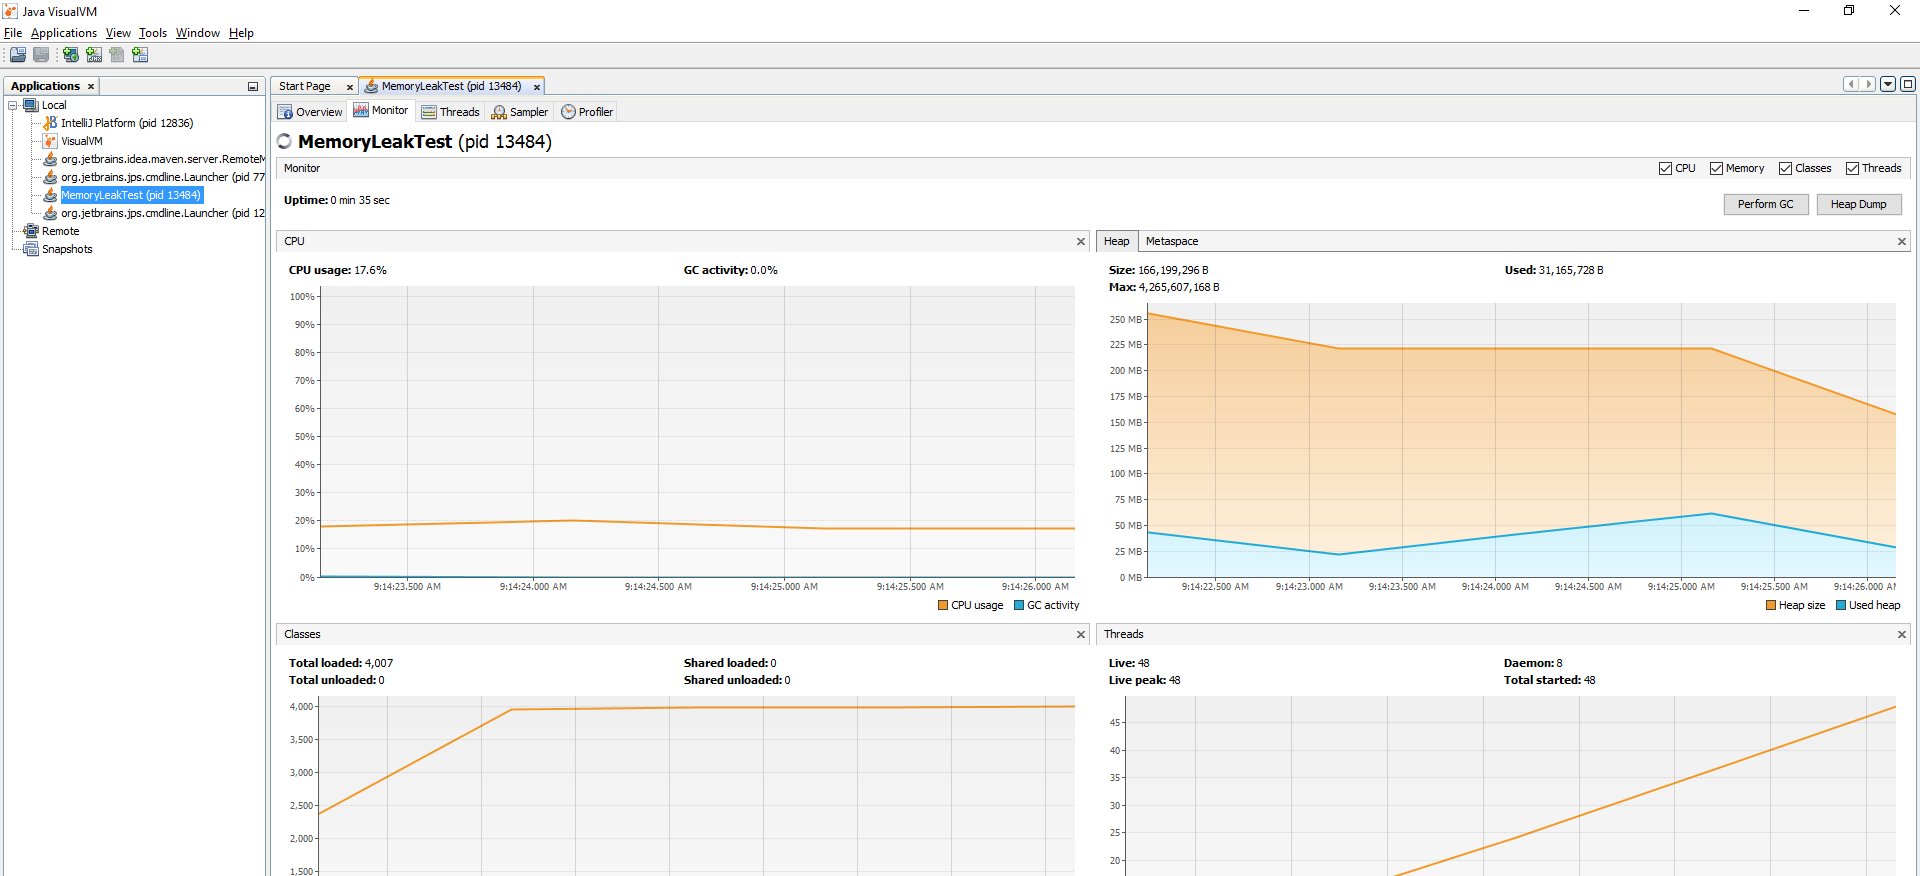The height and width of the screenshot is (876, 1920).
Task: Click the Threads tab icon
Action: click(429, 112)
